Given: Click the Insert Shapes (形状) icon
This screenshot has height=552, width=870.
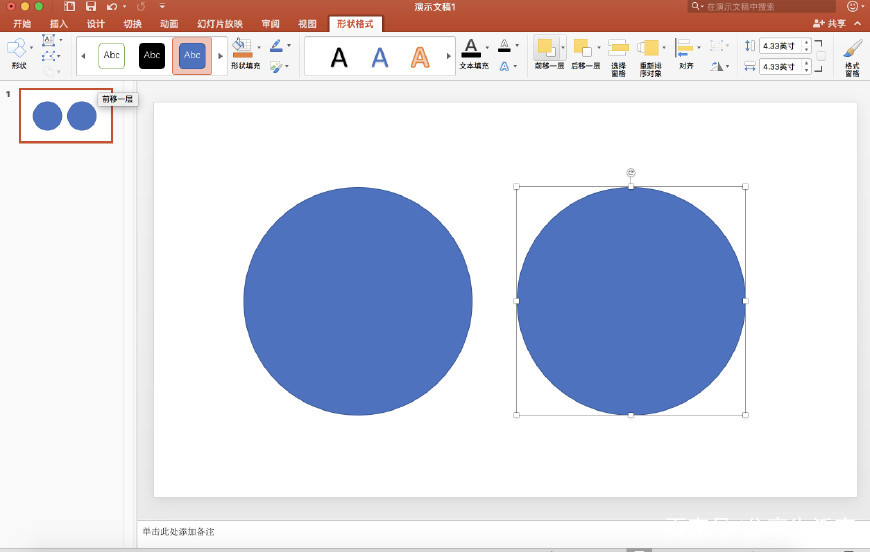Looking at the screenshot, I should coord(17,48).
